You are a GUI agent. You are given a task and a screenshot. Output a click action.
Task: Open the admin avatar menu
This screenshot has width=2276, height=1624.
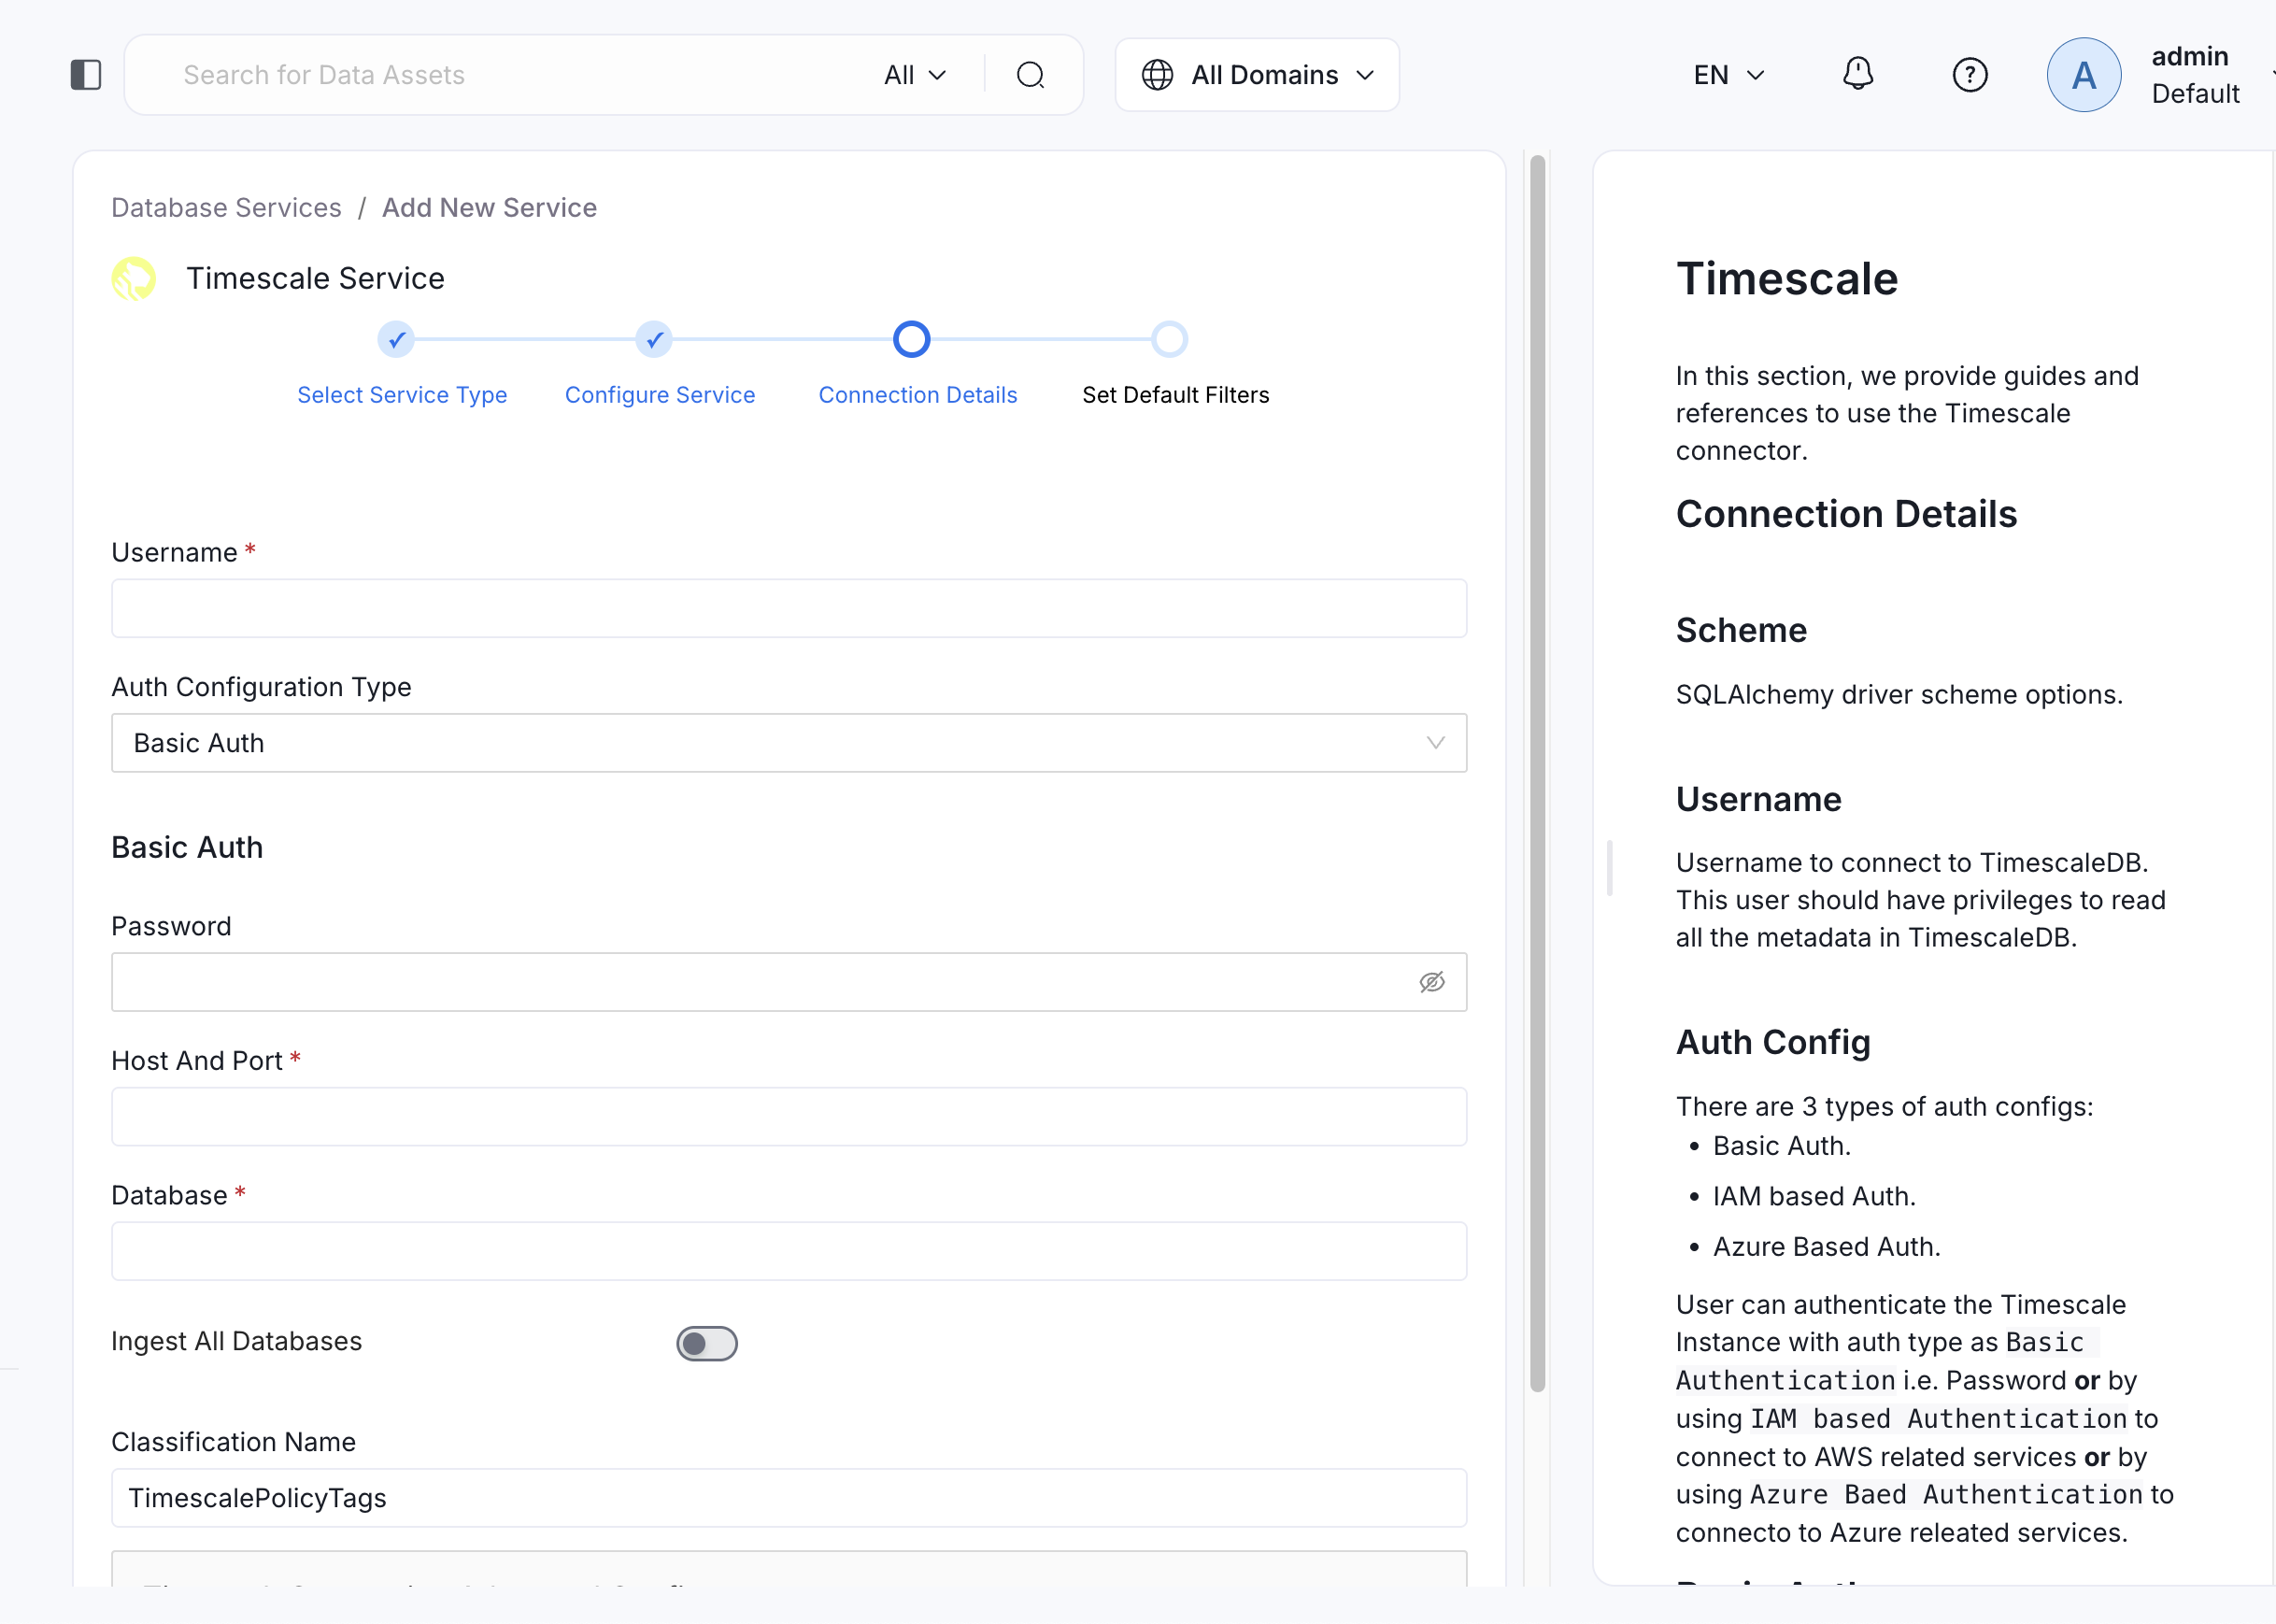(x=2084, y=74)
